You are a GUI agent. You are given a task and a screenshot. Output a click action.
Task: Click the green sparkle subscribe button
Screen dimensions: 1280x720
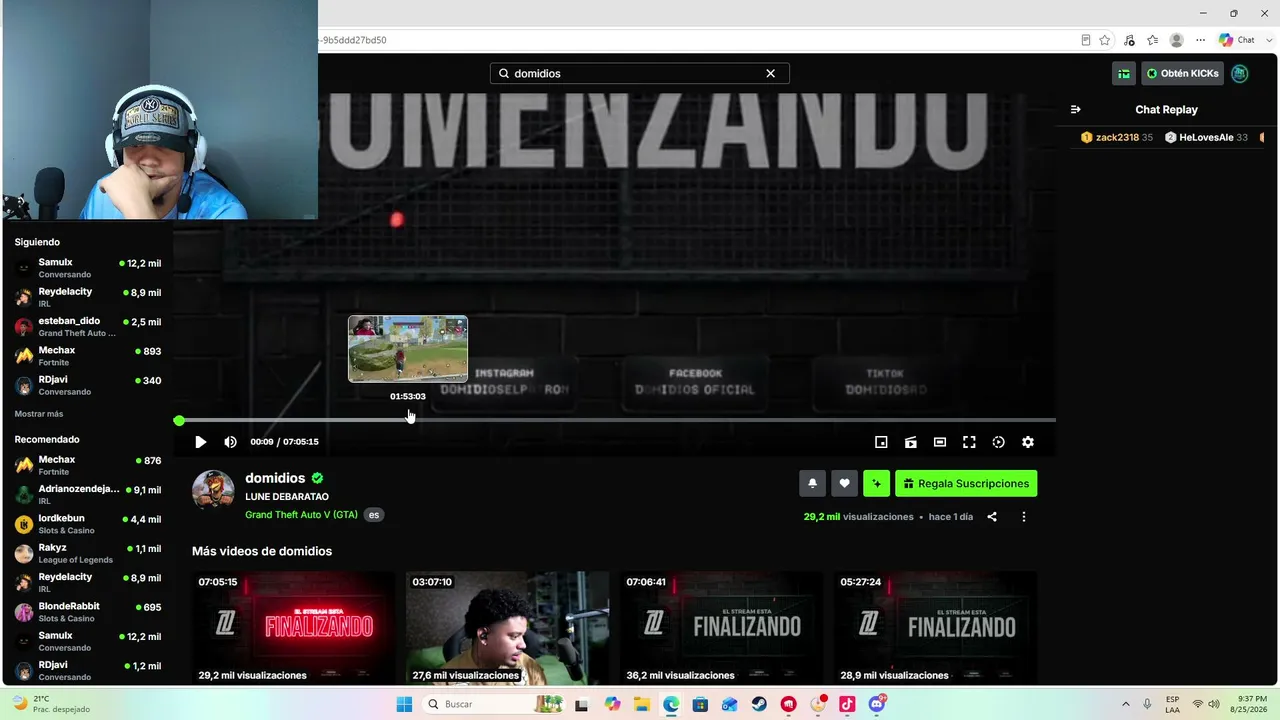pos(876,483)
